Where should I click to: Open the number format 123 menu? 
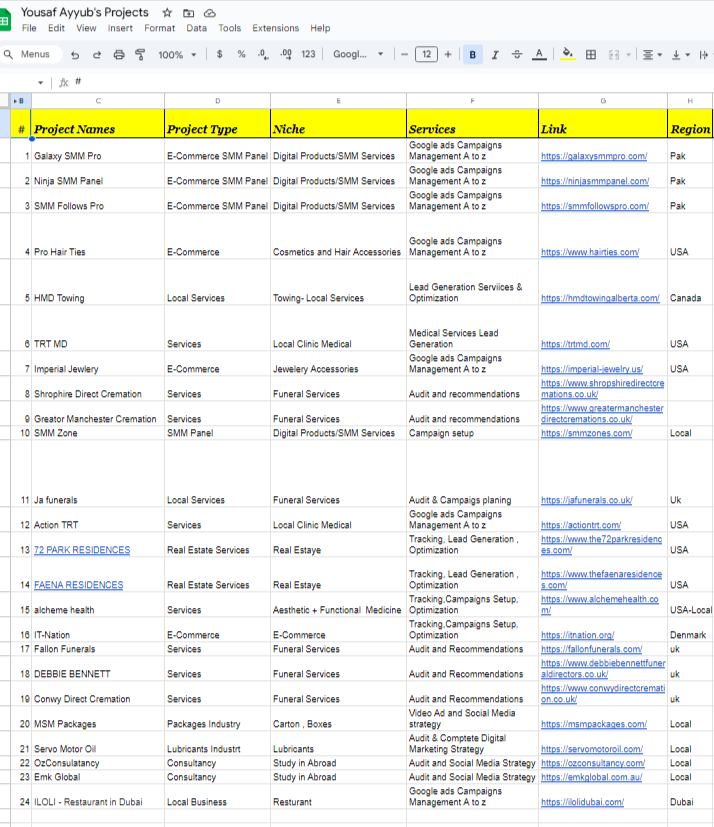click(x=308, y=54)
